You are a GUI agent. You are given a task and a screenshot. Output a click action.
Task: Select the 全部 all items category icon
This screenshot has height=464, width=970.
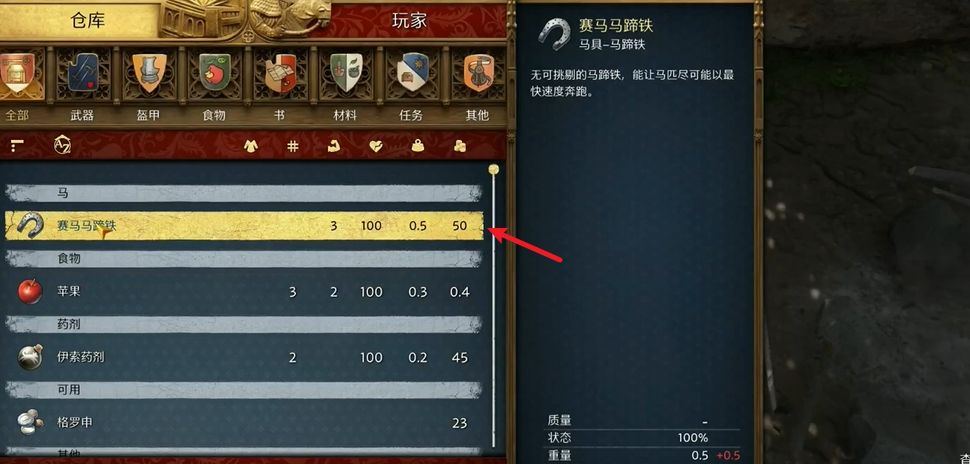19,74
